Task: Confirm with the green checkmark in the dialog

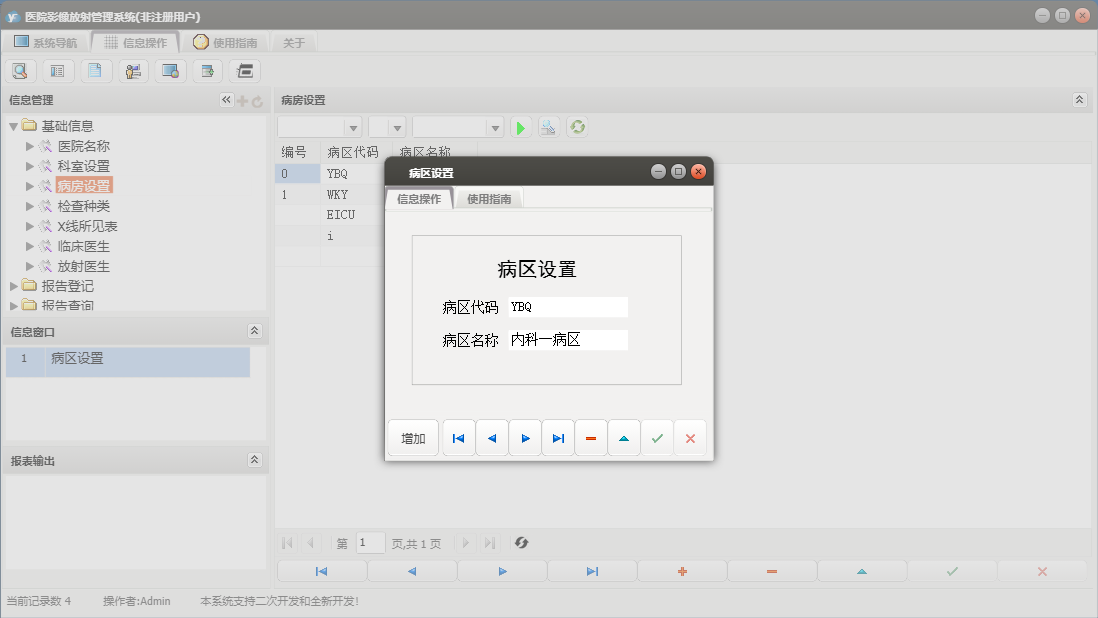Action: pos(657,438)
